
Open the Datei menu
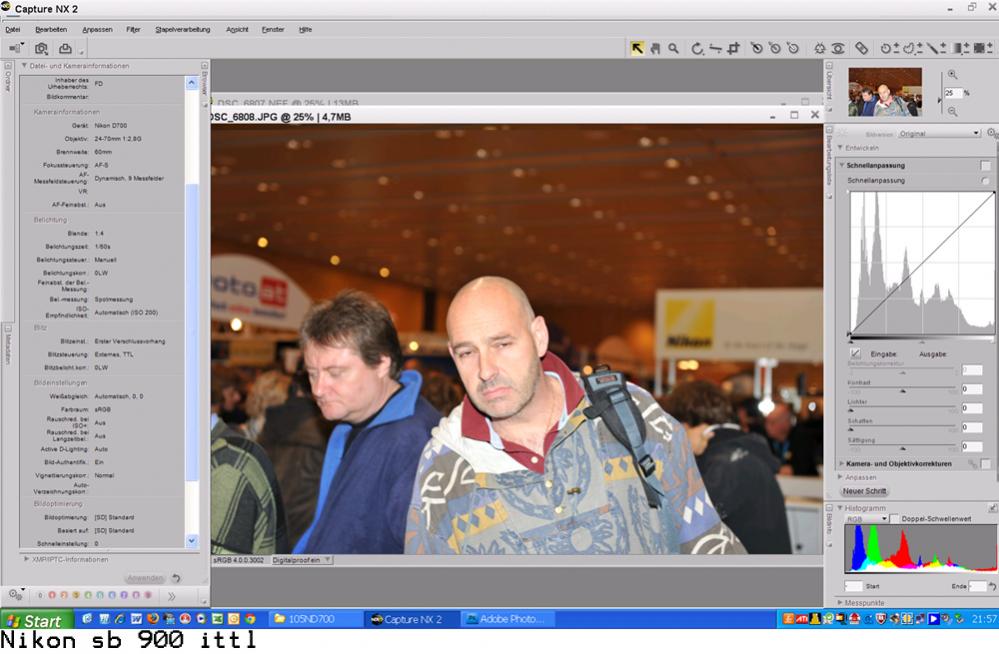pyautogui.click(x=13, y=29)
